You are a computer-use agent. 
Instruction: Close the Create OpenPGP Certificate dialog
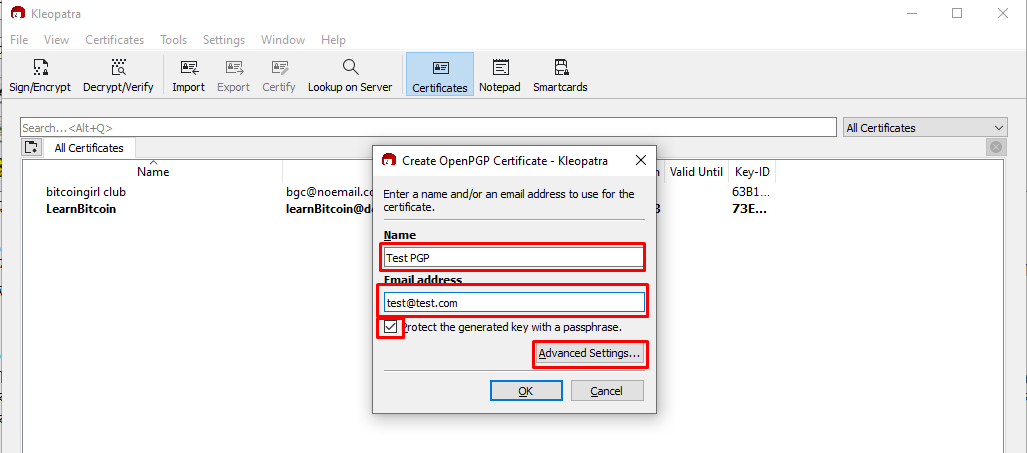[641, 160]
